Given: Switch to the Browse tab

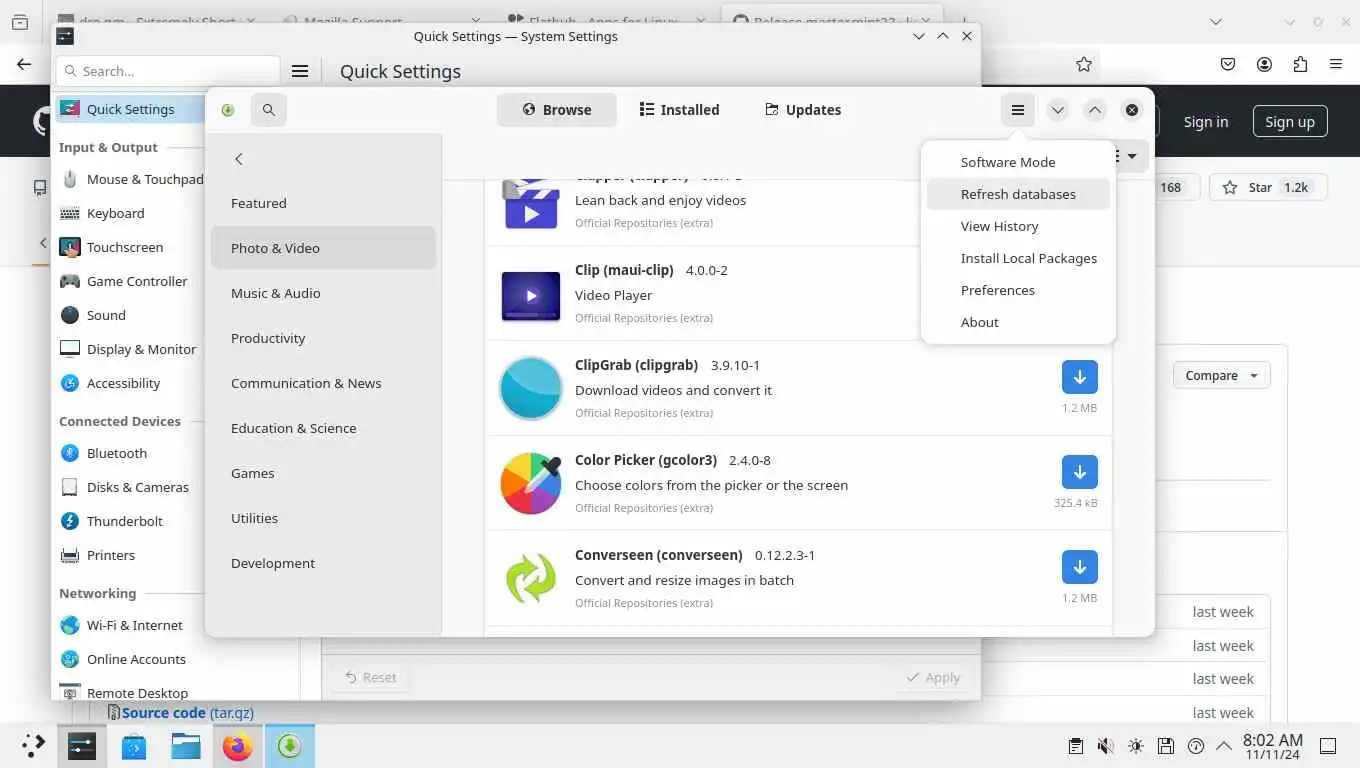Looking at the screenshot, I should (x=557, y=110).
